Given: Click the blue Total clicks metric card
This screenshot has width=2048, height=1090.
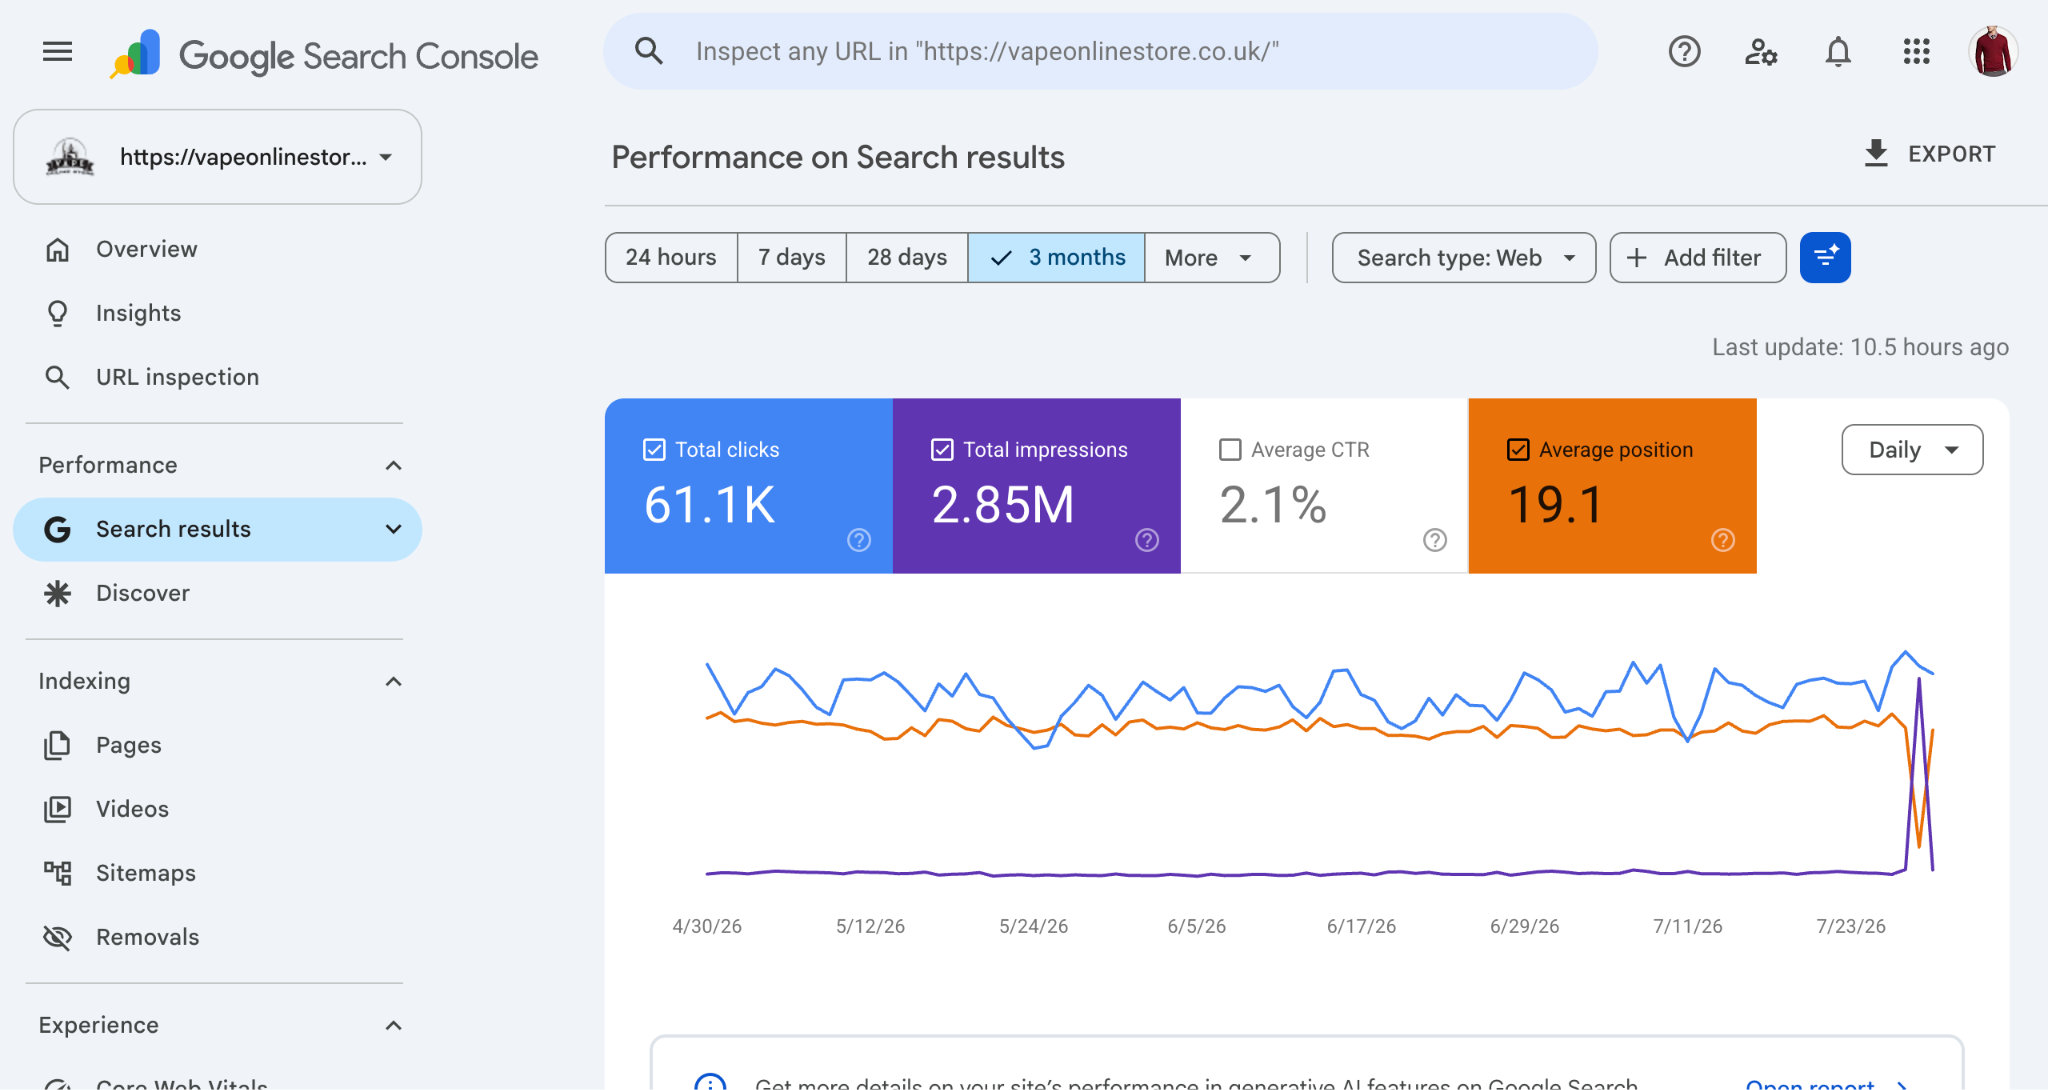Looking at the screenshot, I should coord(749,486).
